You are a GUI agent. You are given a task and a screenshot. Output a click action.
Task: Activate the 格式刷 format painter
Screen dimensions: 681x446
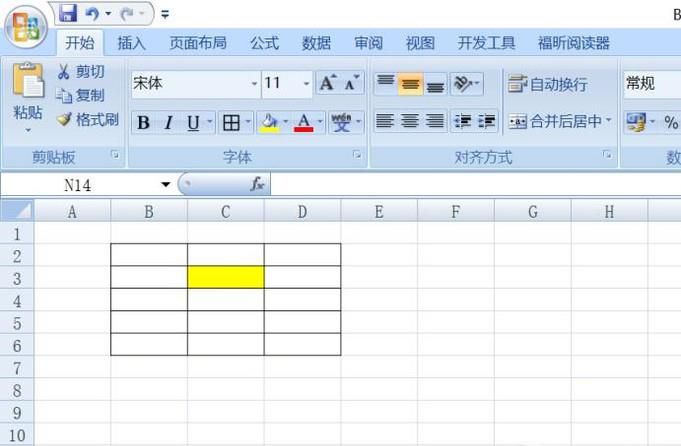click(x=88, y=119)
